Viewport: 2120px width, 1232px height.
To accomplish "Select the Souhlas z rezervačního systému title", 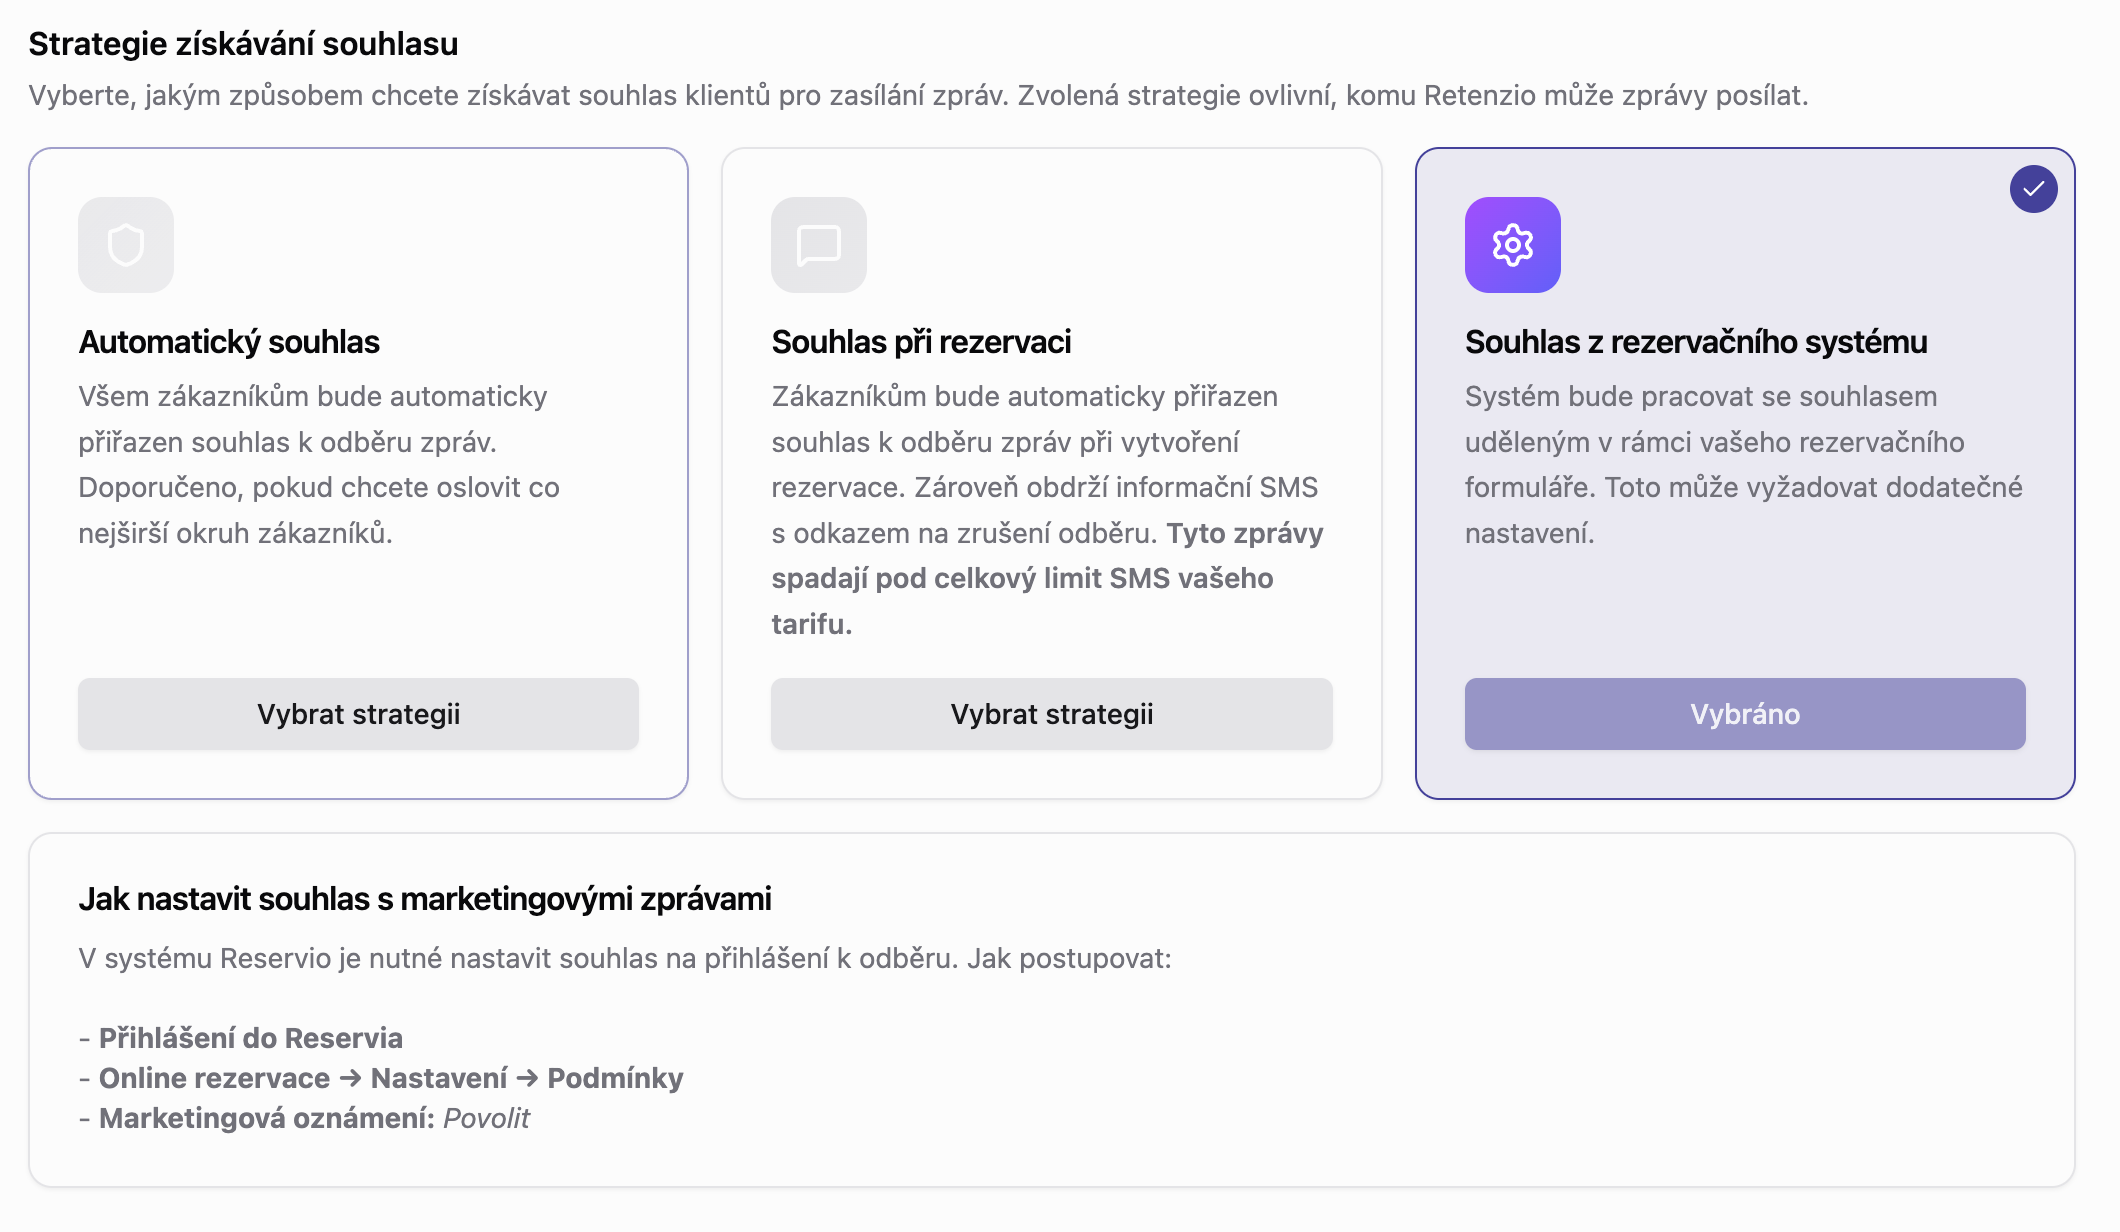I will (1696, 342).
